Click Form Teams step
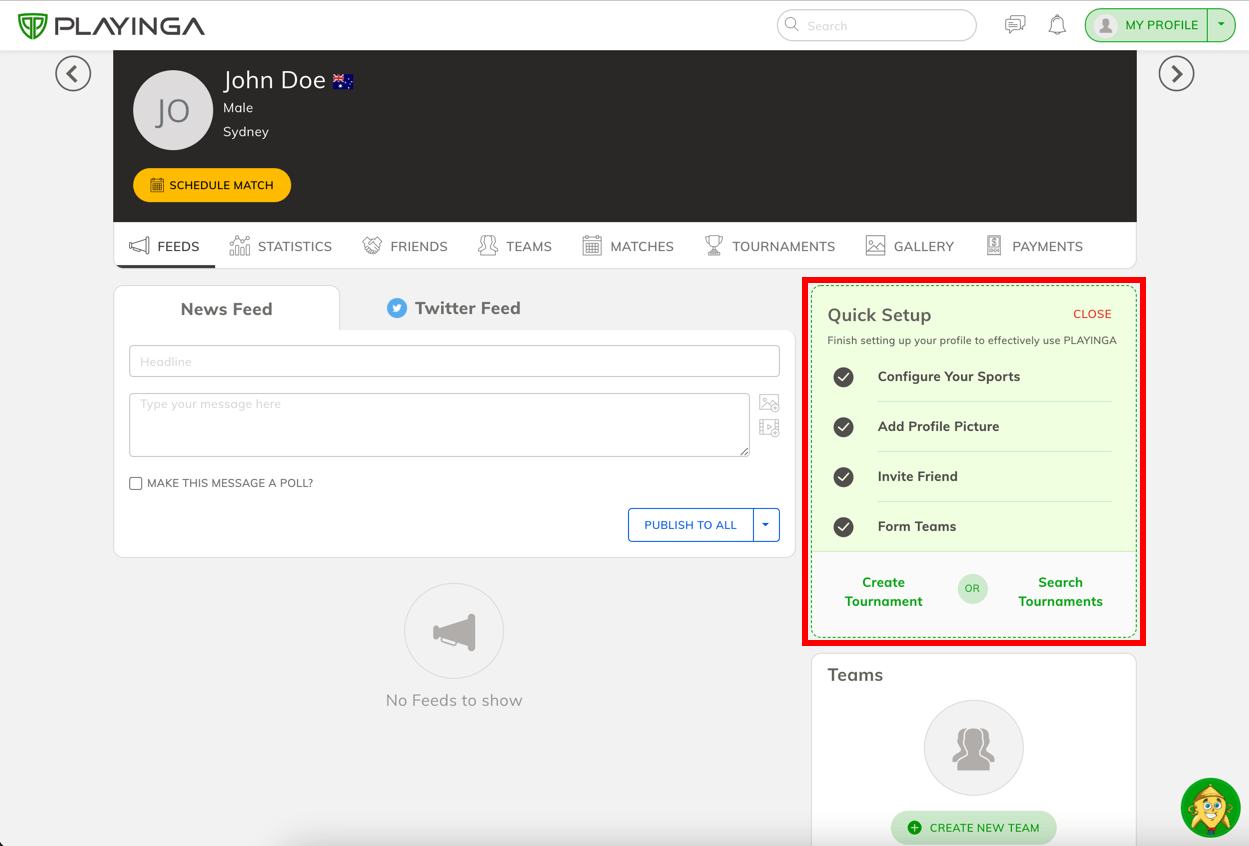This screenshot has height=846, width=1249. click(917, 527)
